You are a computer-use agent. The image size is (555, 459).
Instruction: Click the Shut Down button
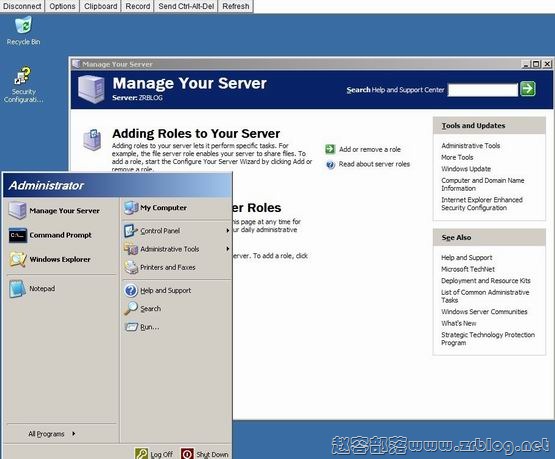click(x=205, y=454)
